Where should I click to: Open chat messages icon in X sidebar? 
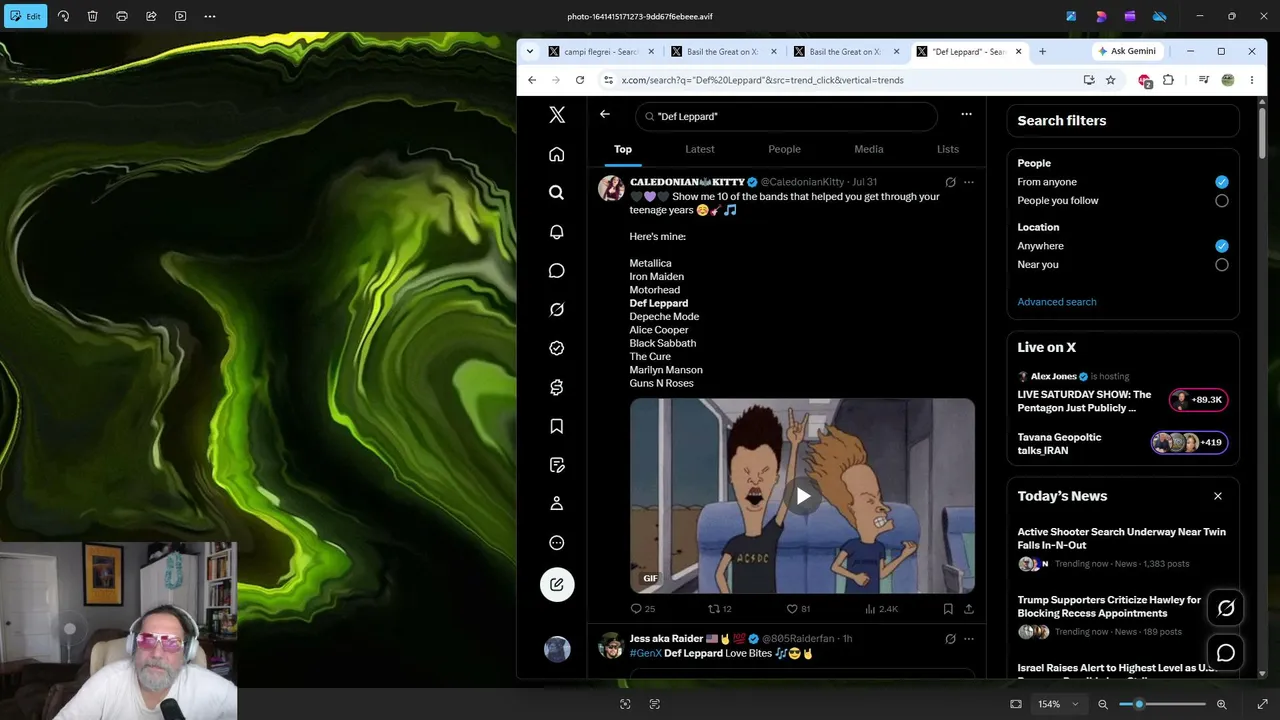tap(557, 271)
